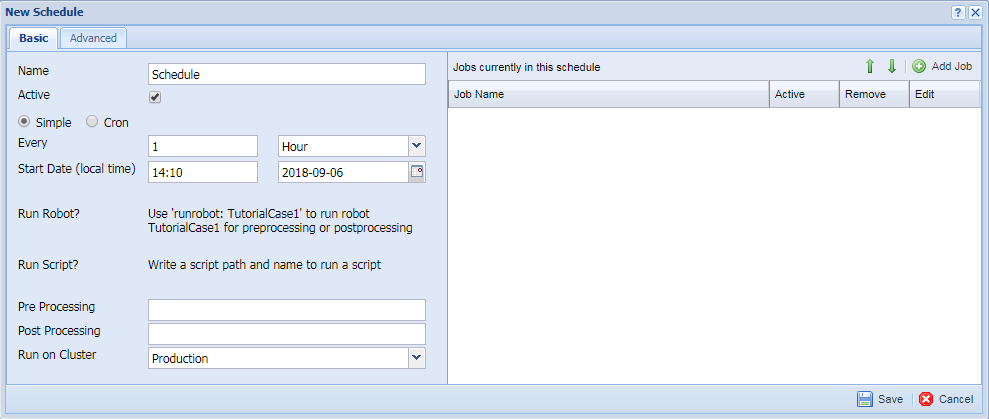
Task: Toggle the Active checkbox
Action: [155, 97]
